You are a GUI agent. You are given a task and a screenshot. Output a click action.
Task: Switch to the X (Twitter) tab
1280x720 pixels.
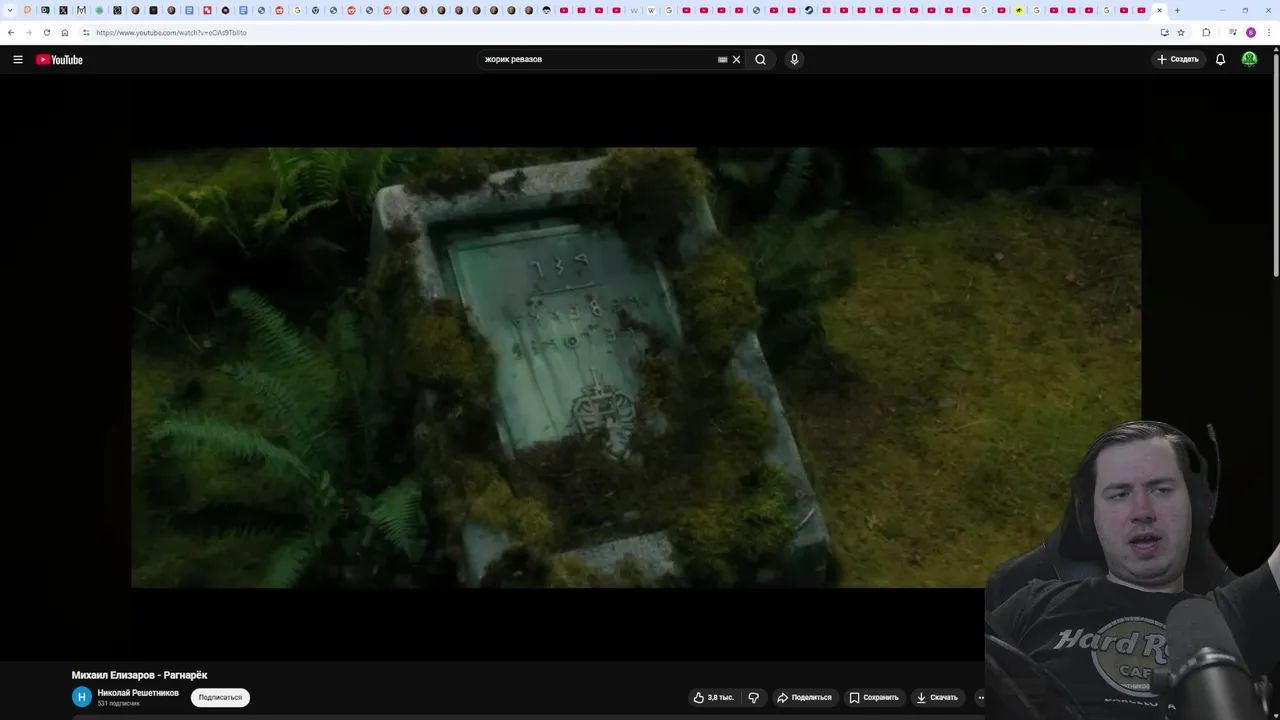63,10
